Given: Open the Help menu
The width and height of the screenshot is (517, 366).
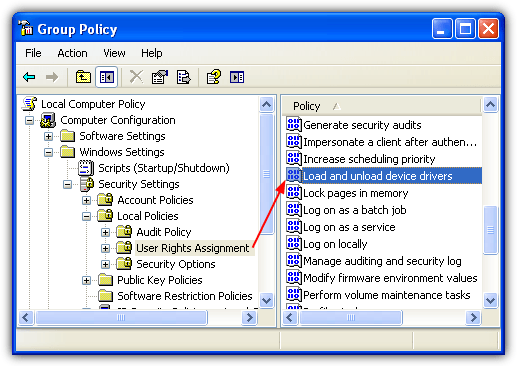Looking at the screenshot, I should pyautogui.click(x=152, y=53).
